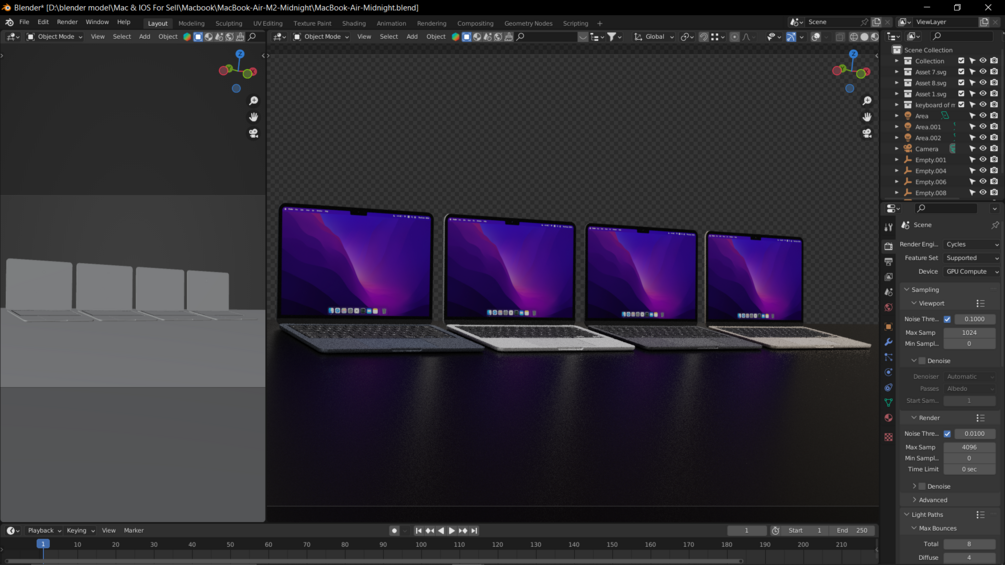
Task: Click zoom magnifier in left viewport
Action: pyautogui.click(x=253, y=101)
